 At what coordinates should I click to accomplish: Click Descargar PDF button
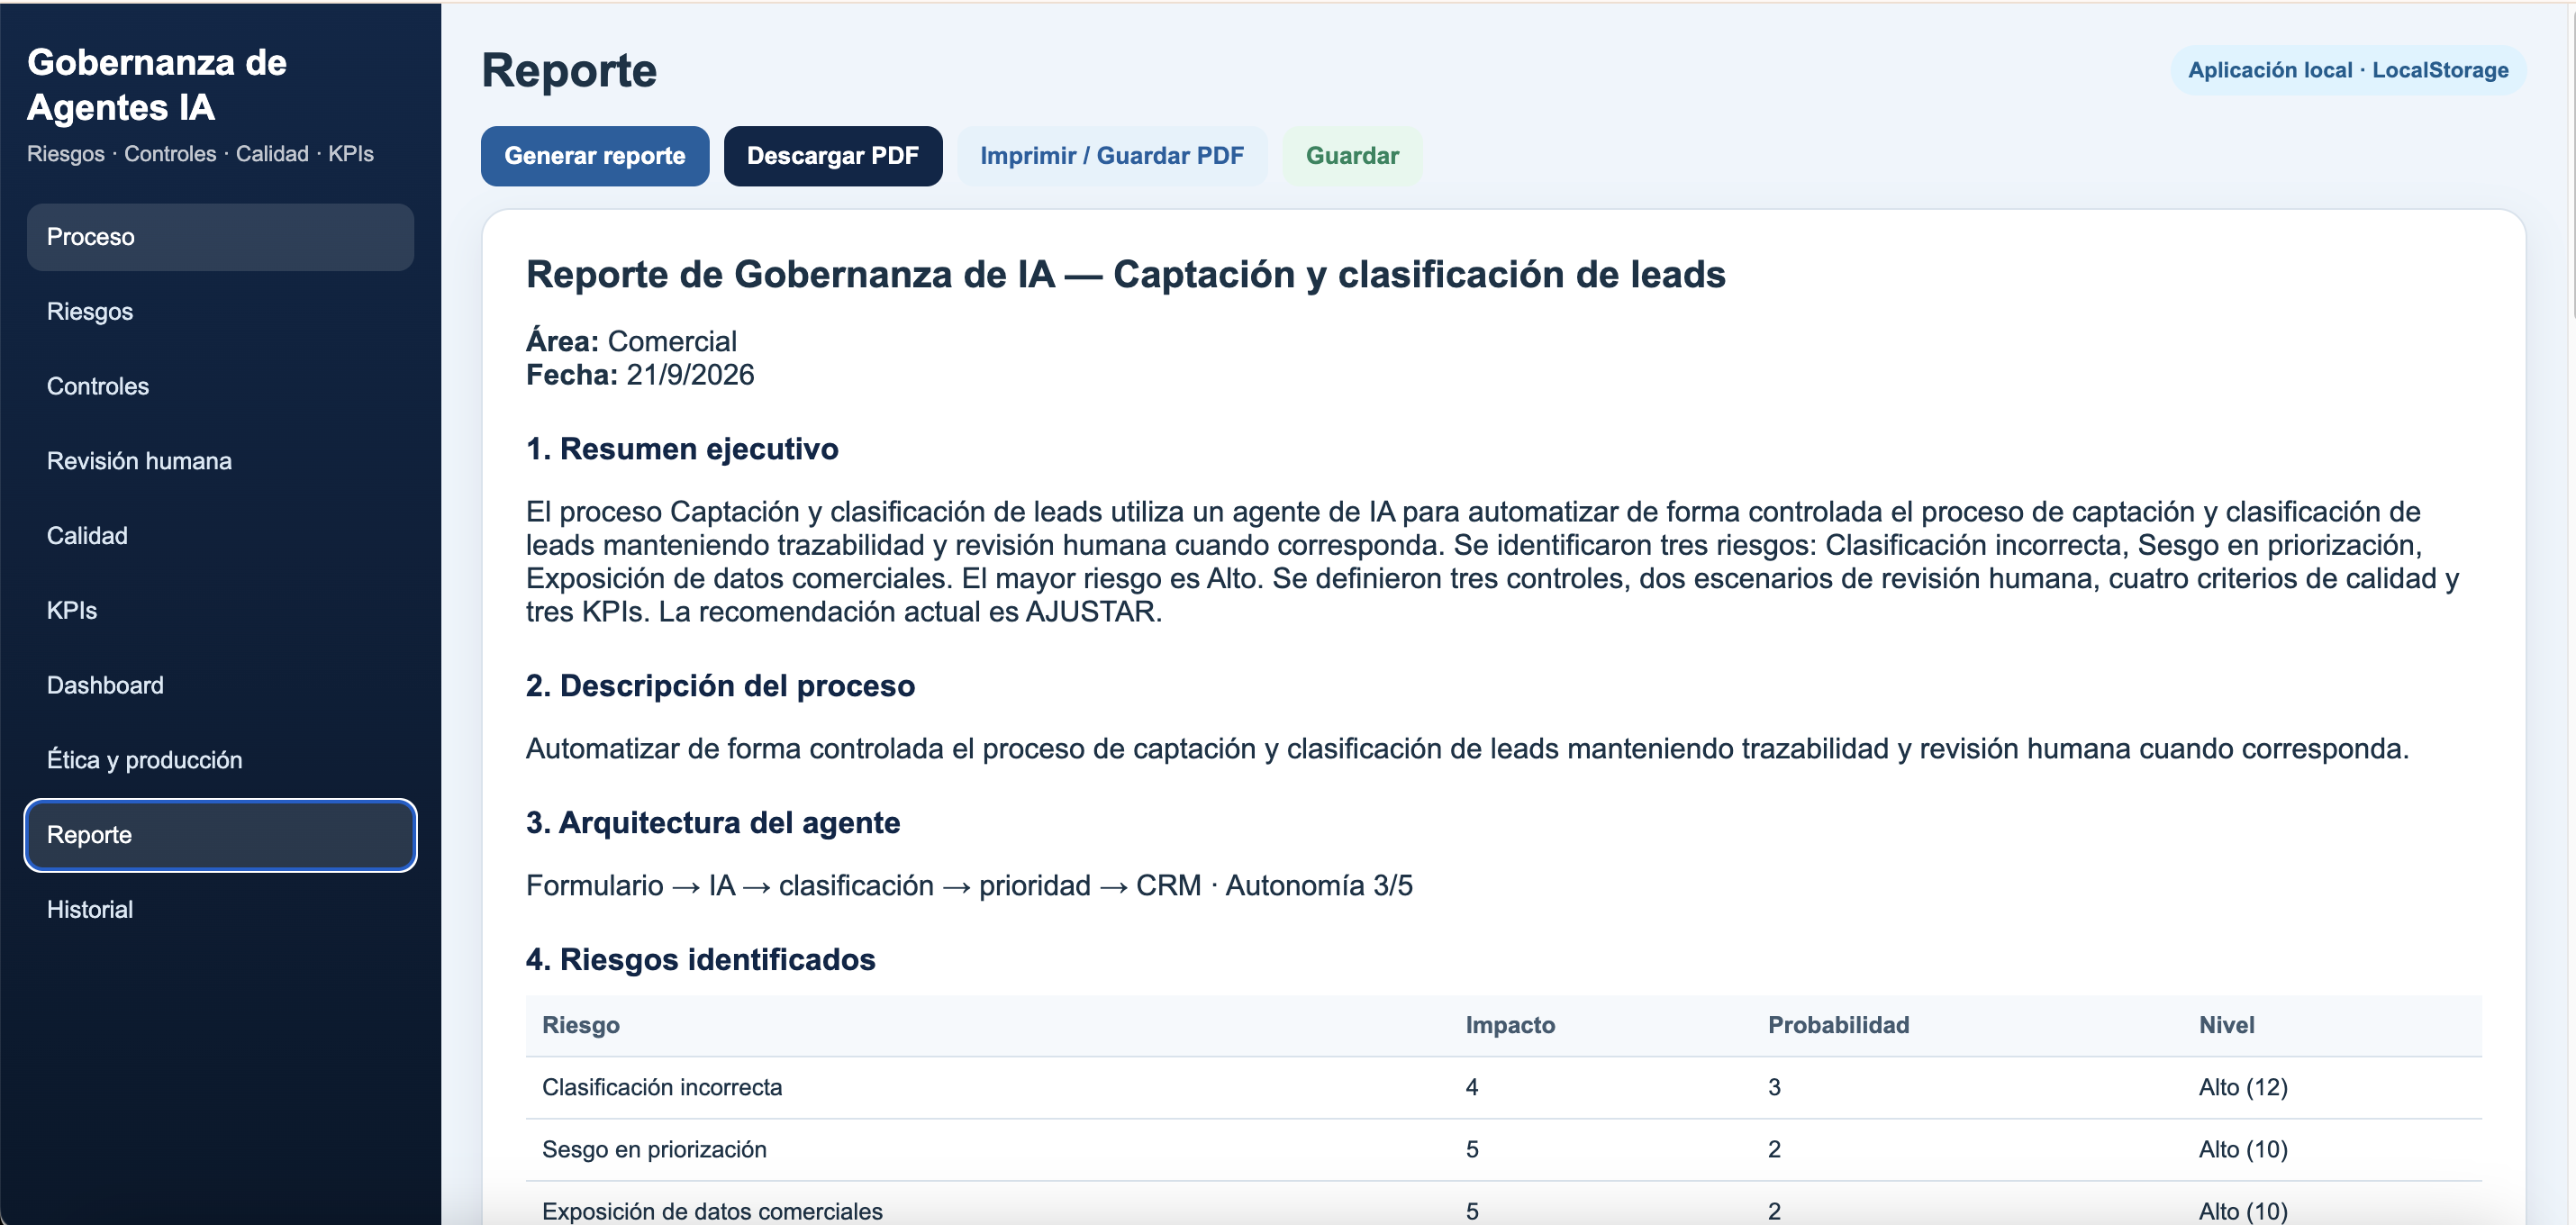pos(833,156)
